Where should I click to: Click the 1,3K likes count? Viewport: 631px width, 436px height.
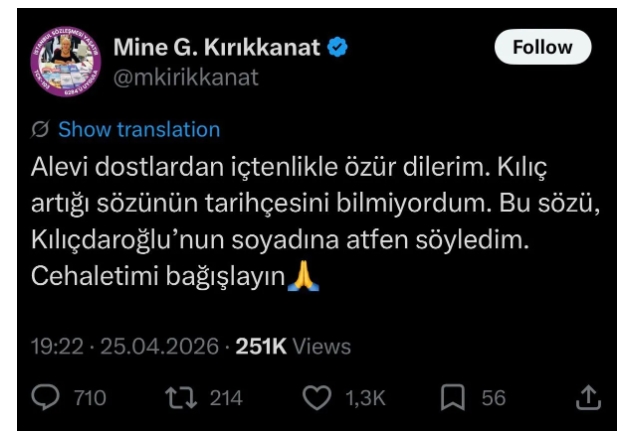(365, 398)
